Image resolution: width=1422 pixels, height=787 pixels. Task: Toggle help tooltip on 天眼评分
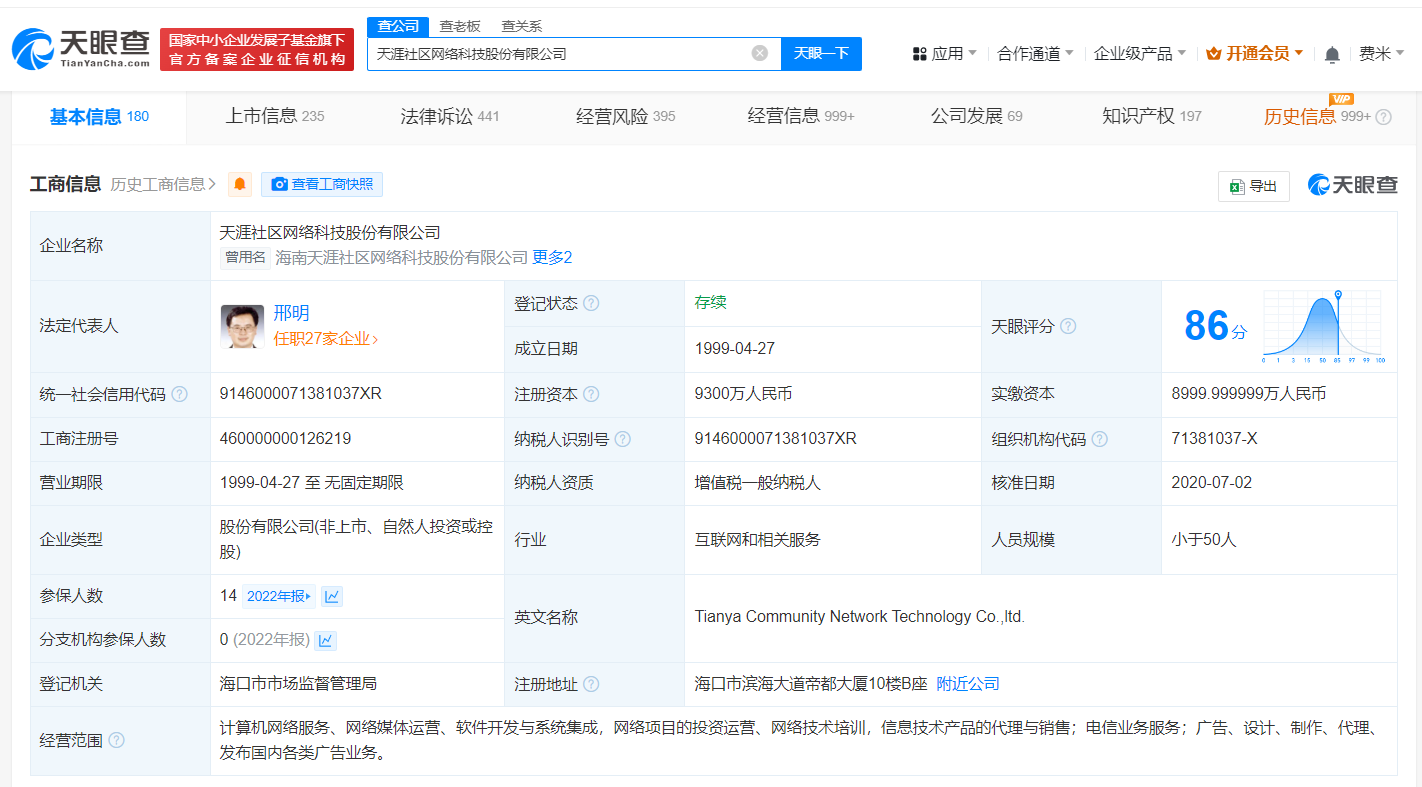tap(1069, 326)
